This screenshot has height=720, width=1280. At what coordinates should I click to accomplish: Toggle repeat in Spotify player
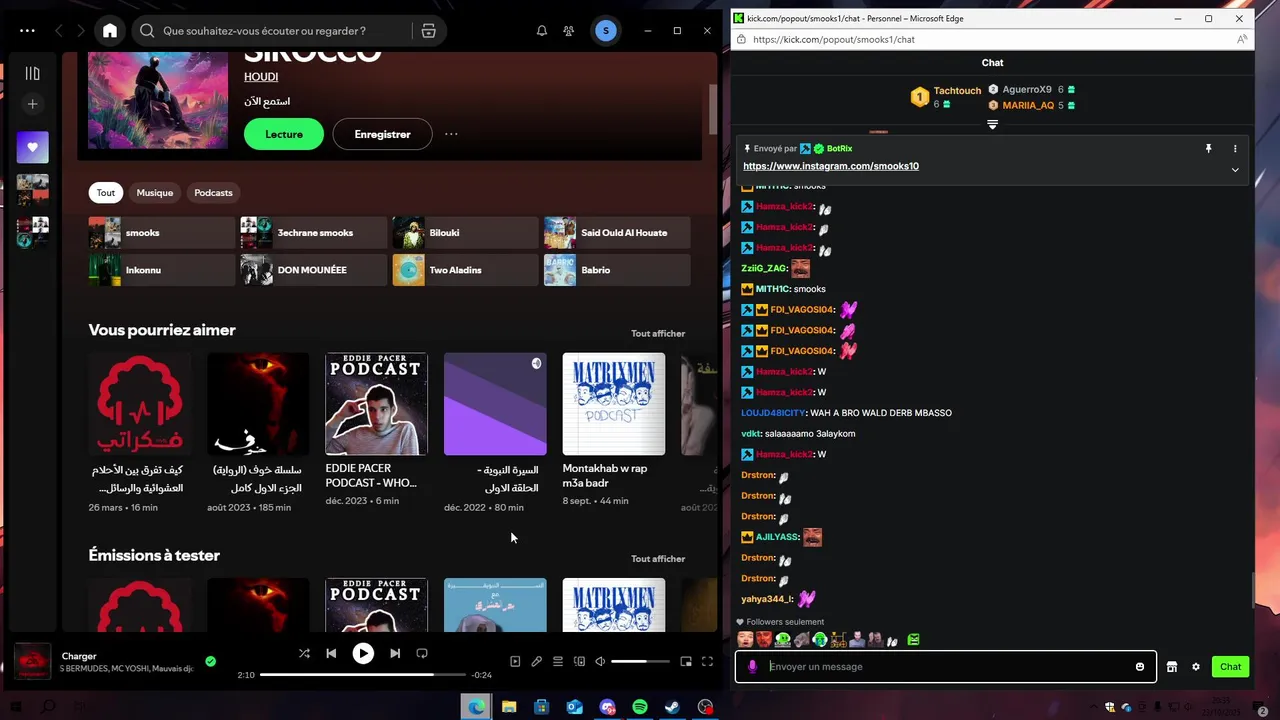coord(422,653)
